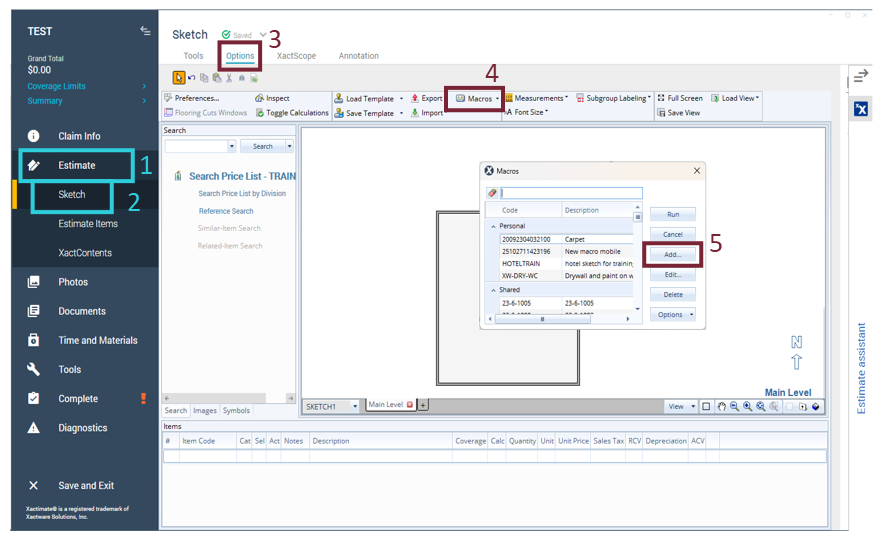
Task: Switch to the Options tab
Action: pyautogui.click(x=240, y=56)
